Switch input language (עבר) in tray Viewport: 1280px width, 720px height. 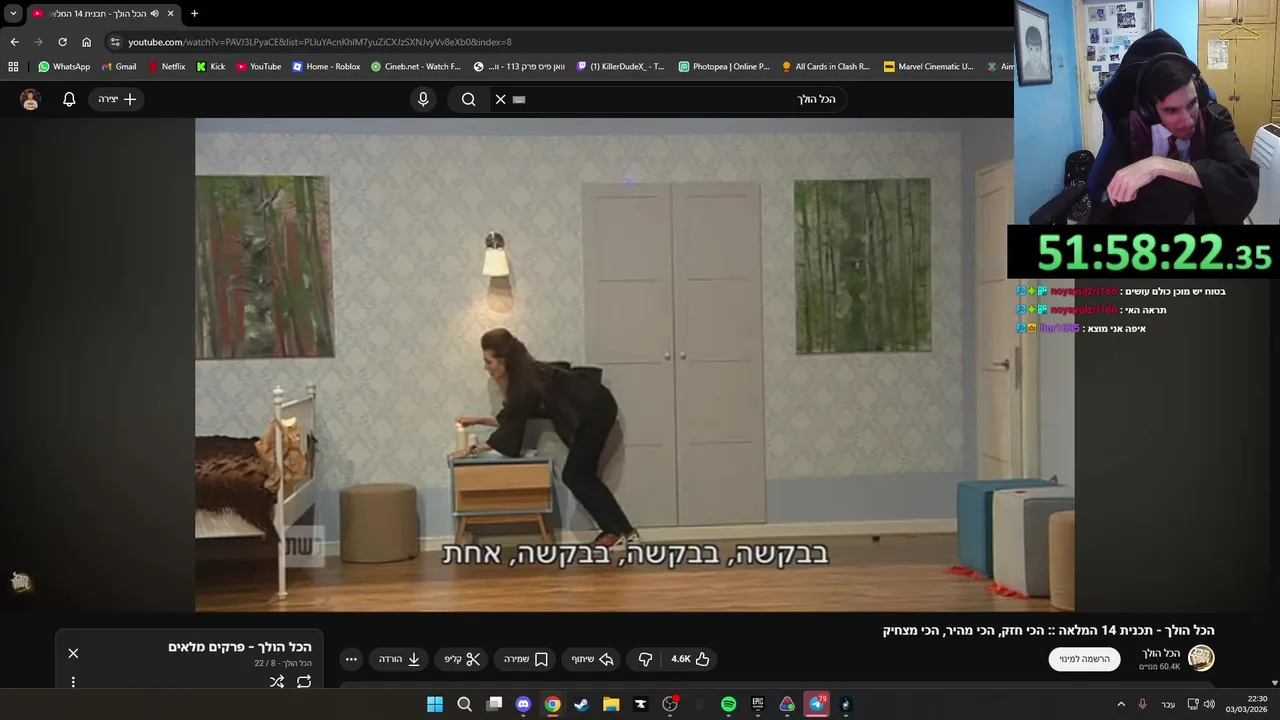coord(1168,704)
